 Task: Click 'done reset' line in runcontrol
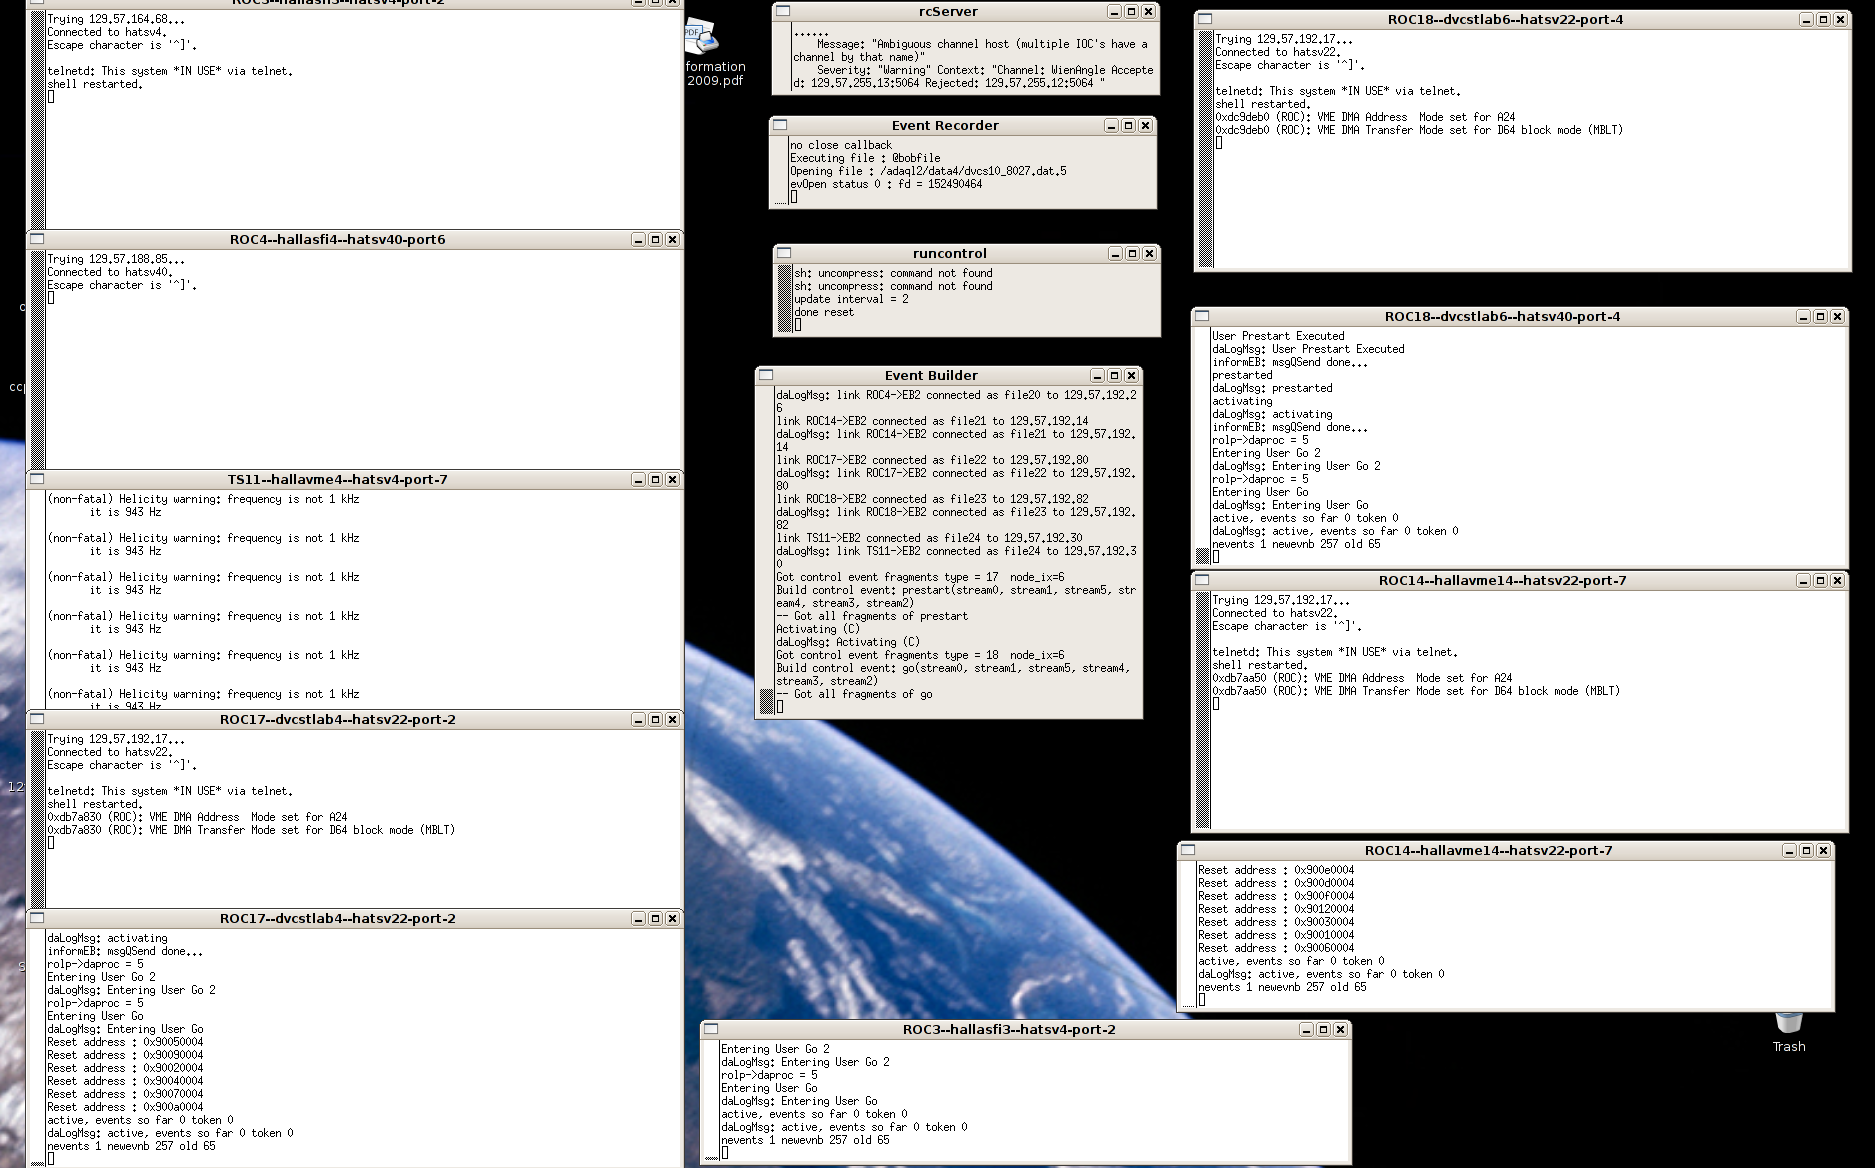click(824, 312)
